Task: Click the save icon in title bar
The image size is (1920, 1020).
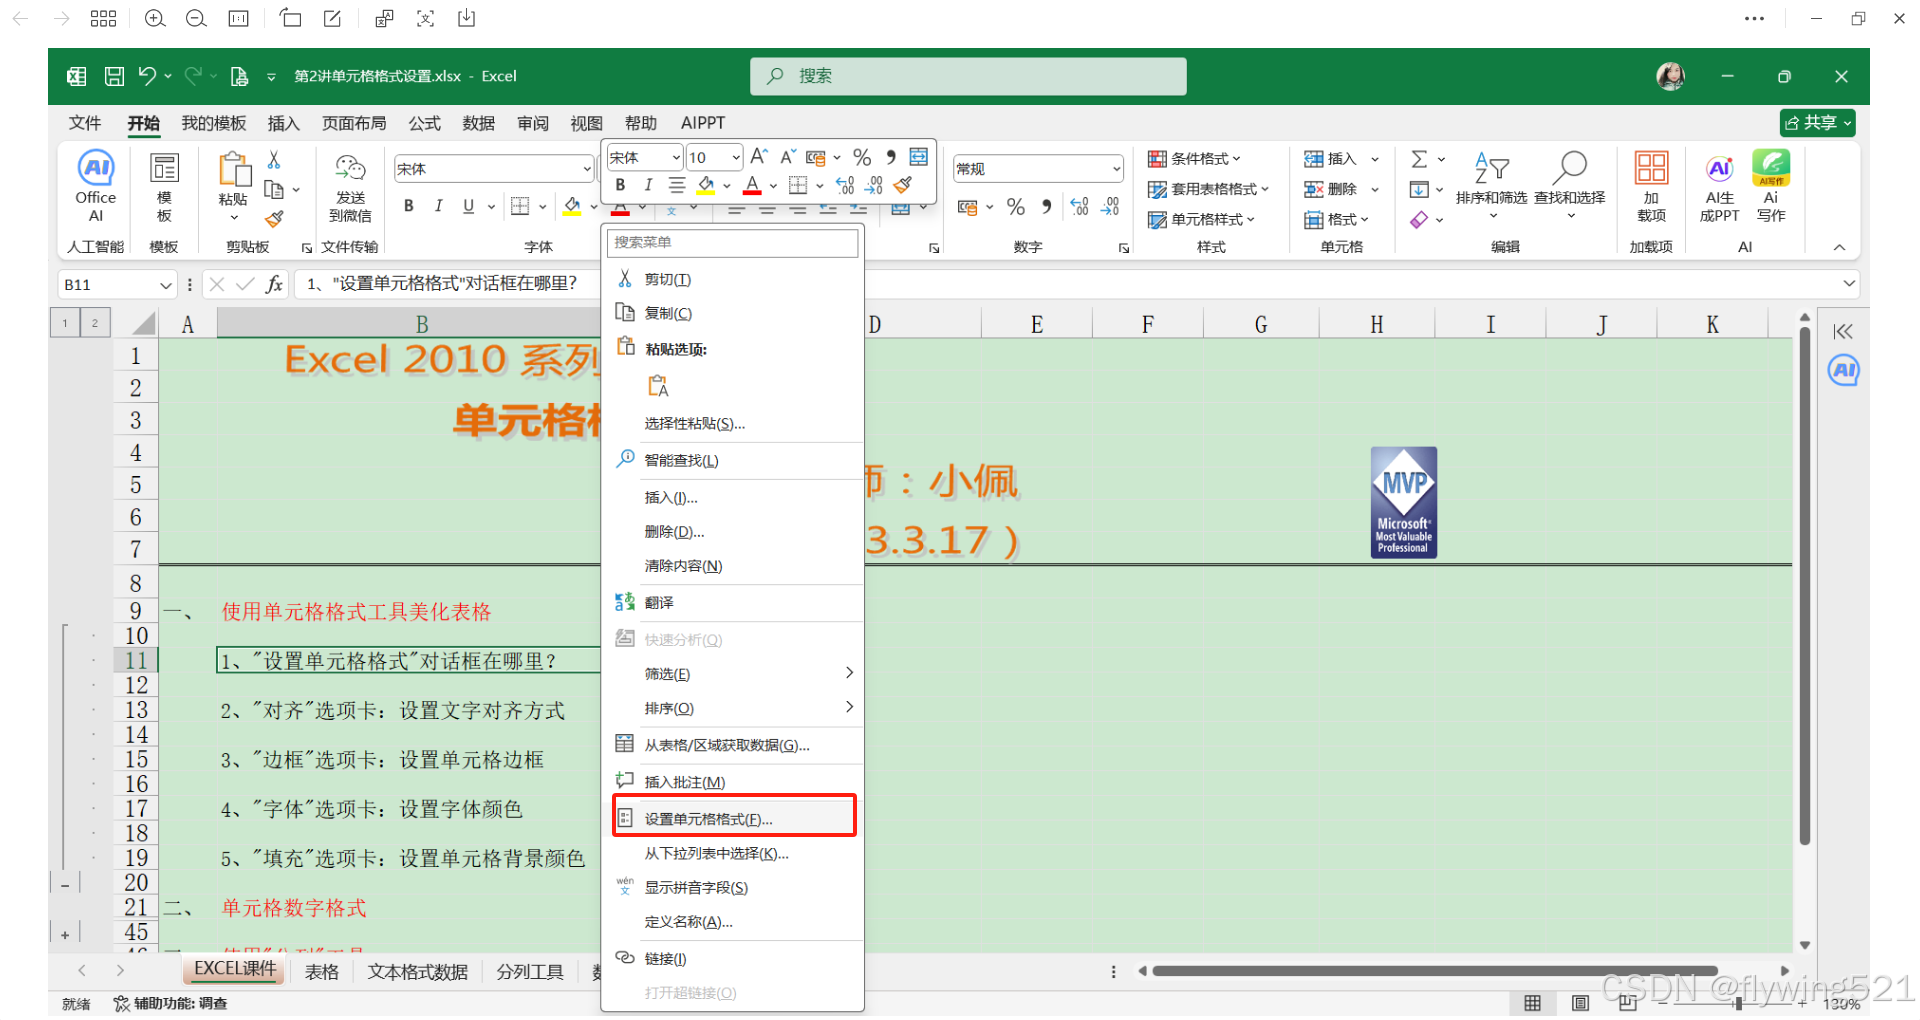Action: point(115,76)
